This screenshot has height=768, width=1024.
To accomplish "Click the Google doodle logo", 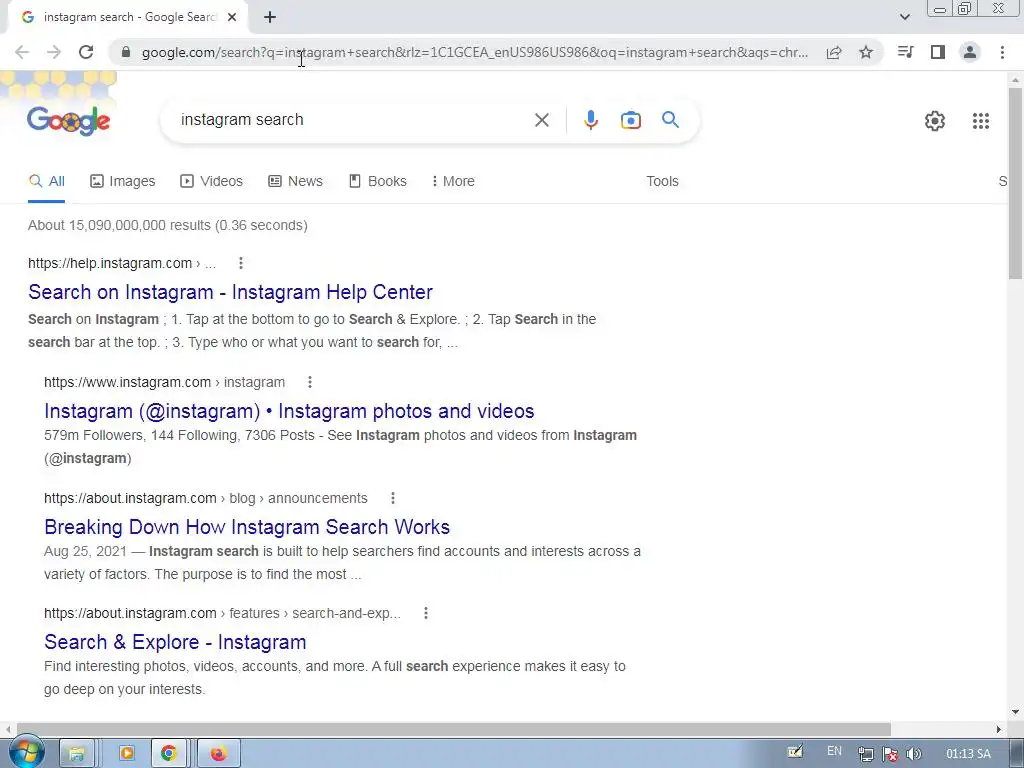I will 69,120.
